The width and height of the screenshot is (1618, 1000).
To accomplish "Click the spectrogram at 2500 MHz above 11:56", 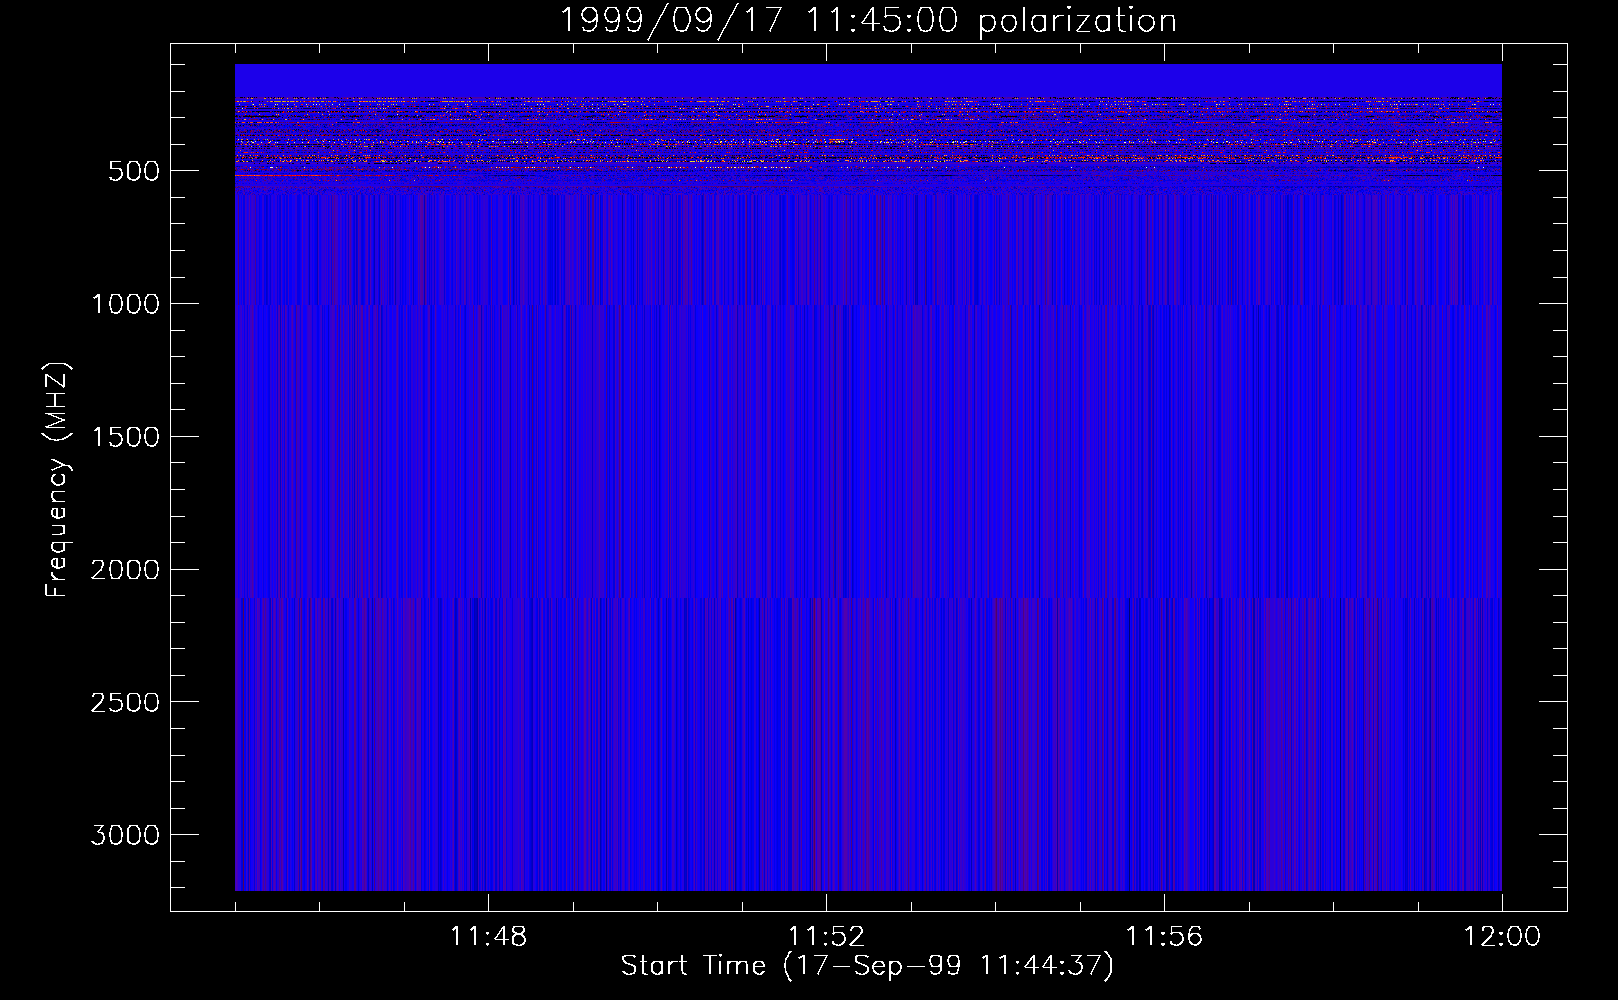I will coord(1164,702).
